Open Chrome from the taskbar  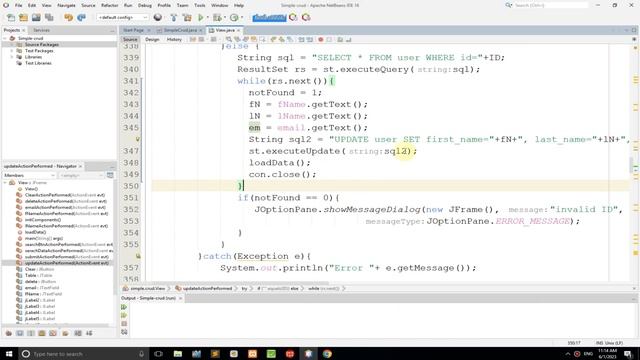point(327,354)
